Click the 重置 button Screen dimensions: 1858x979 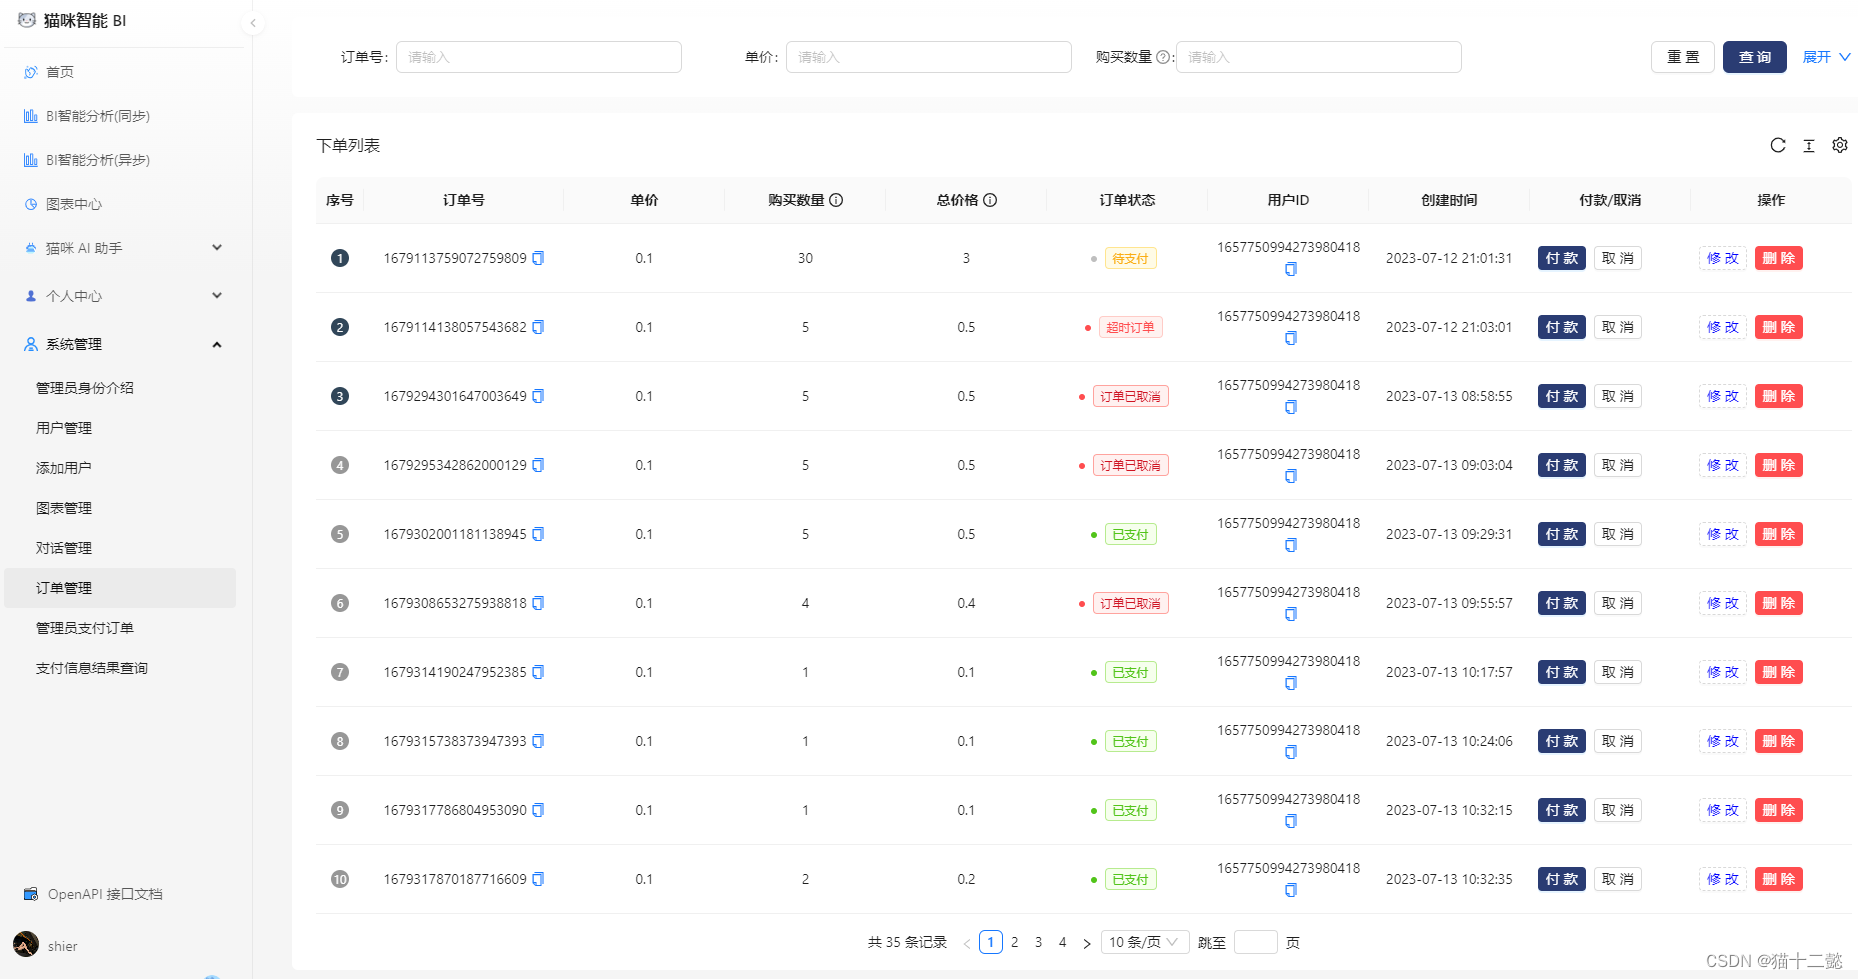(1683, 57)
